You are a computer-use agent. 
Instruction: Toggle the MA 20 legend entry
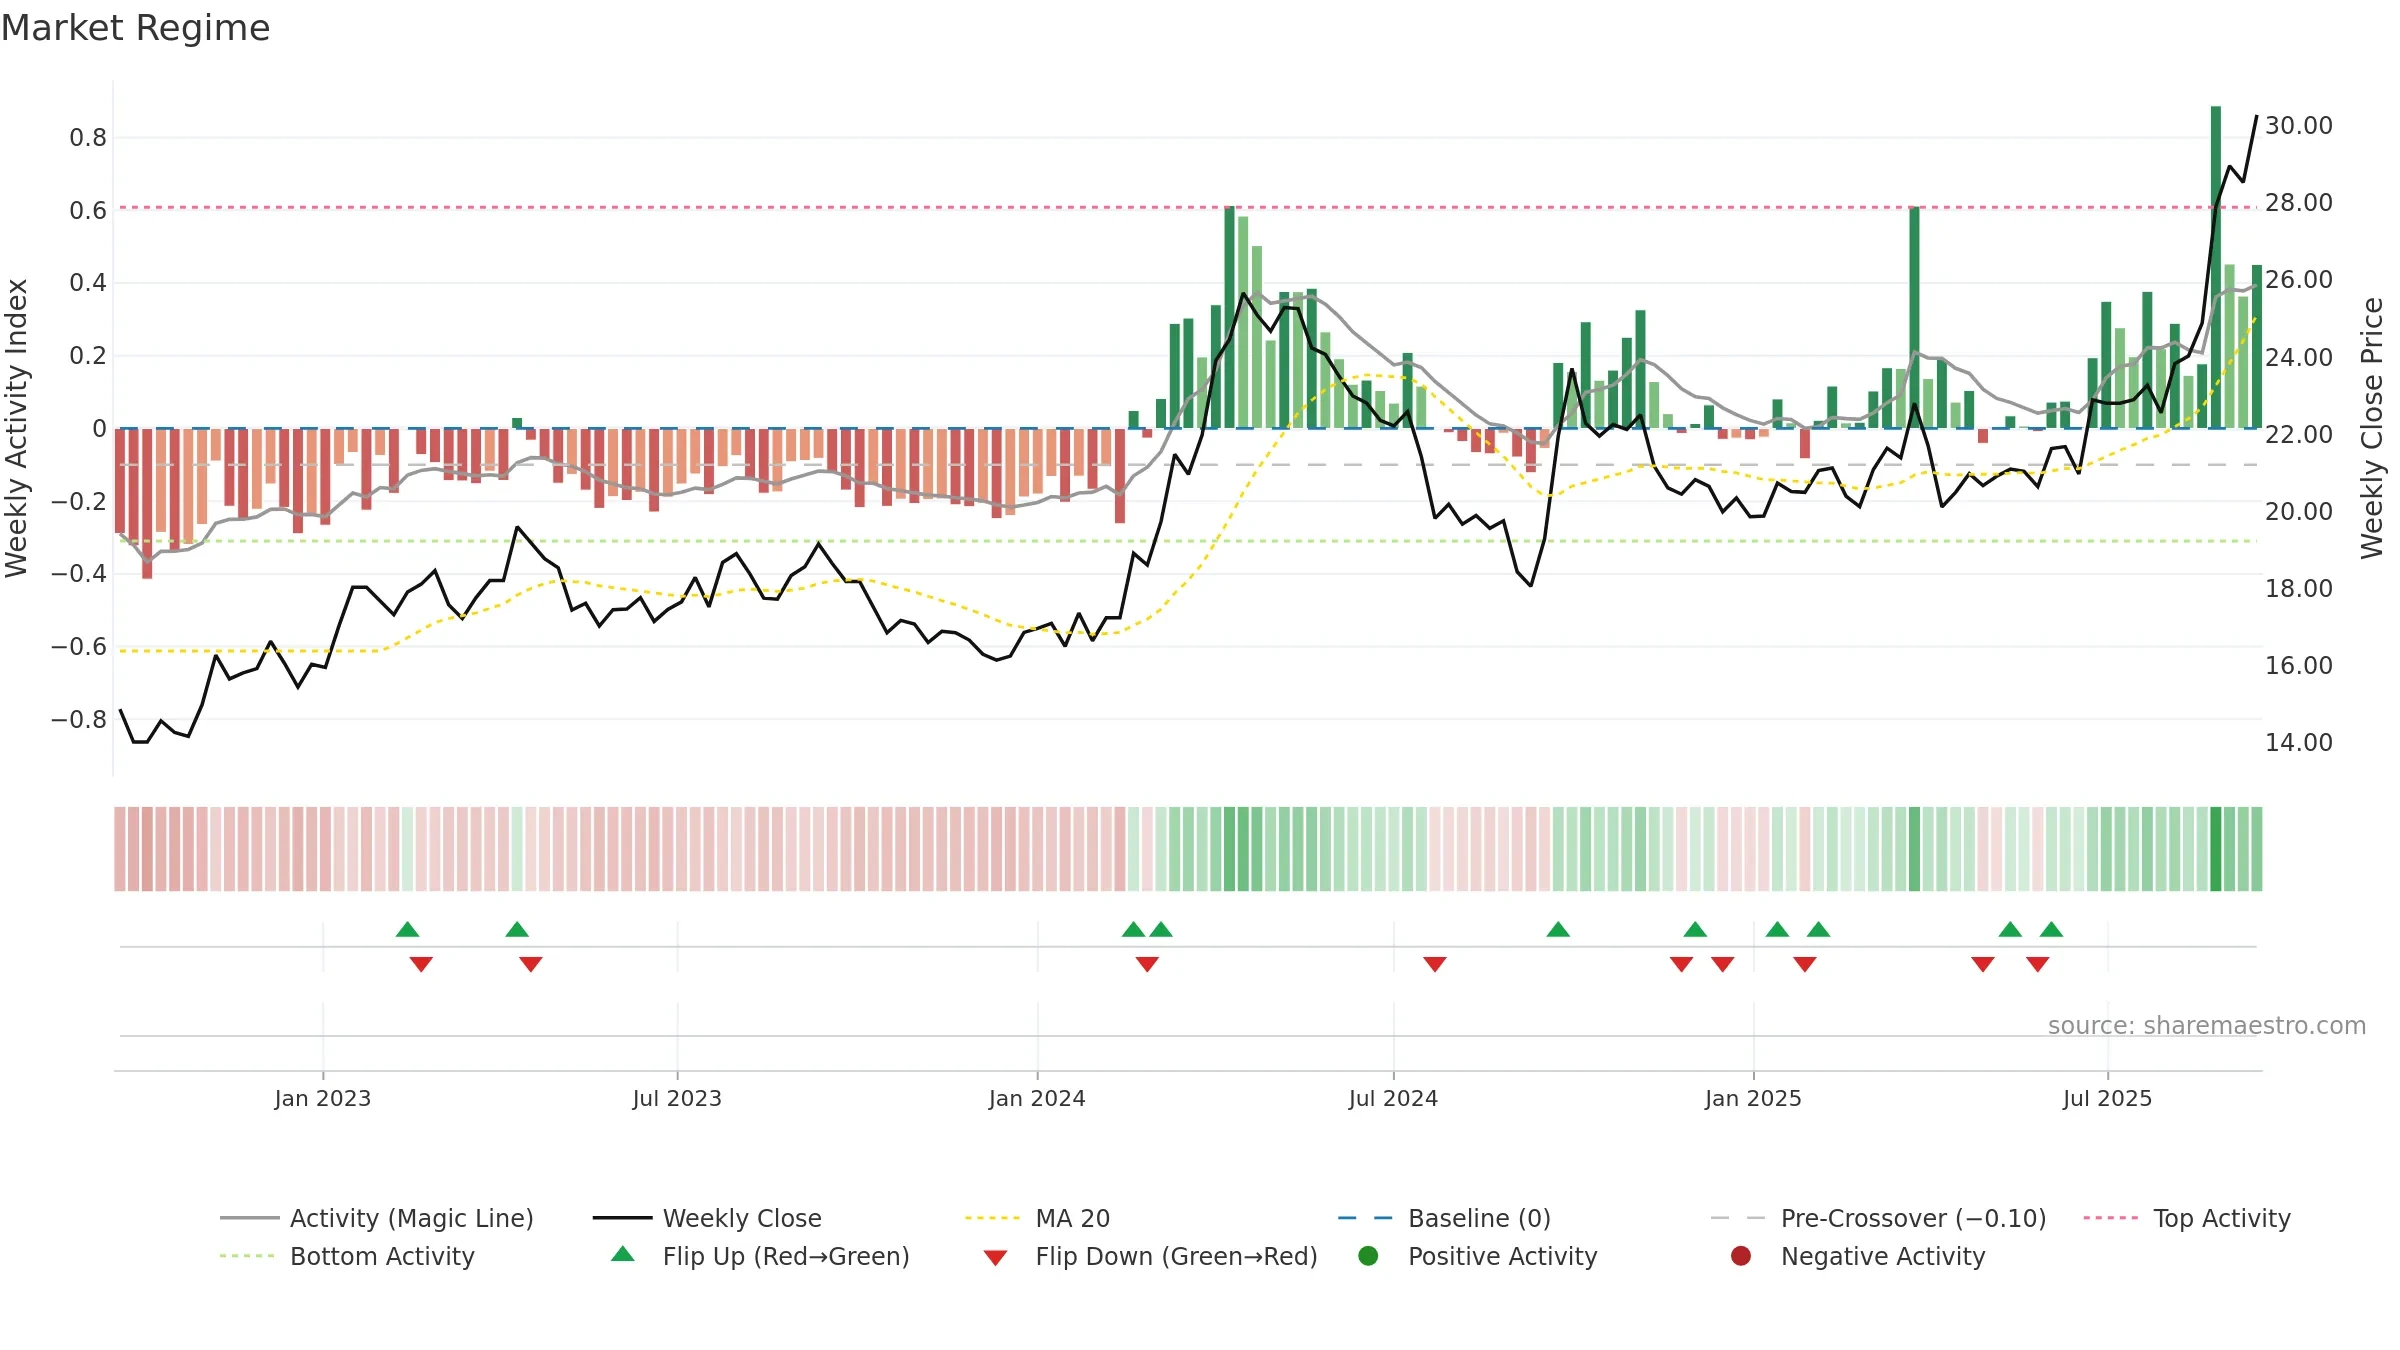tap(1037, 1218)
